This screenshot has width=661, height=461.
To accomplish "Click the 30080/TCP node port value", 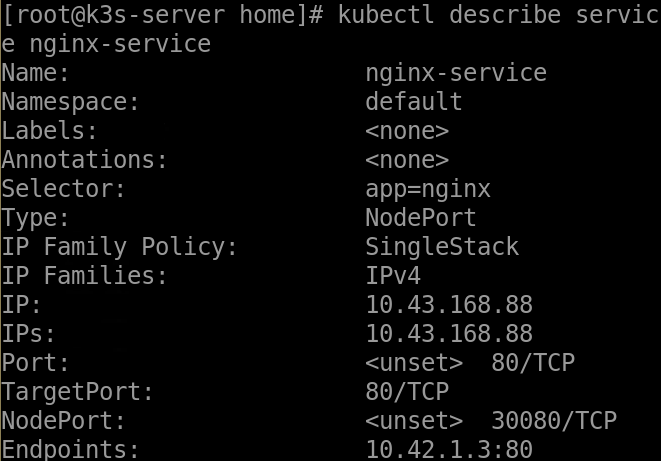I will 553,421.
